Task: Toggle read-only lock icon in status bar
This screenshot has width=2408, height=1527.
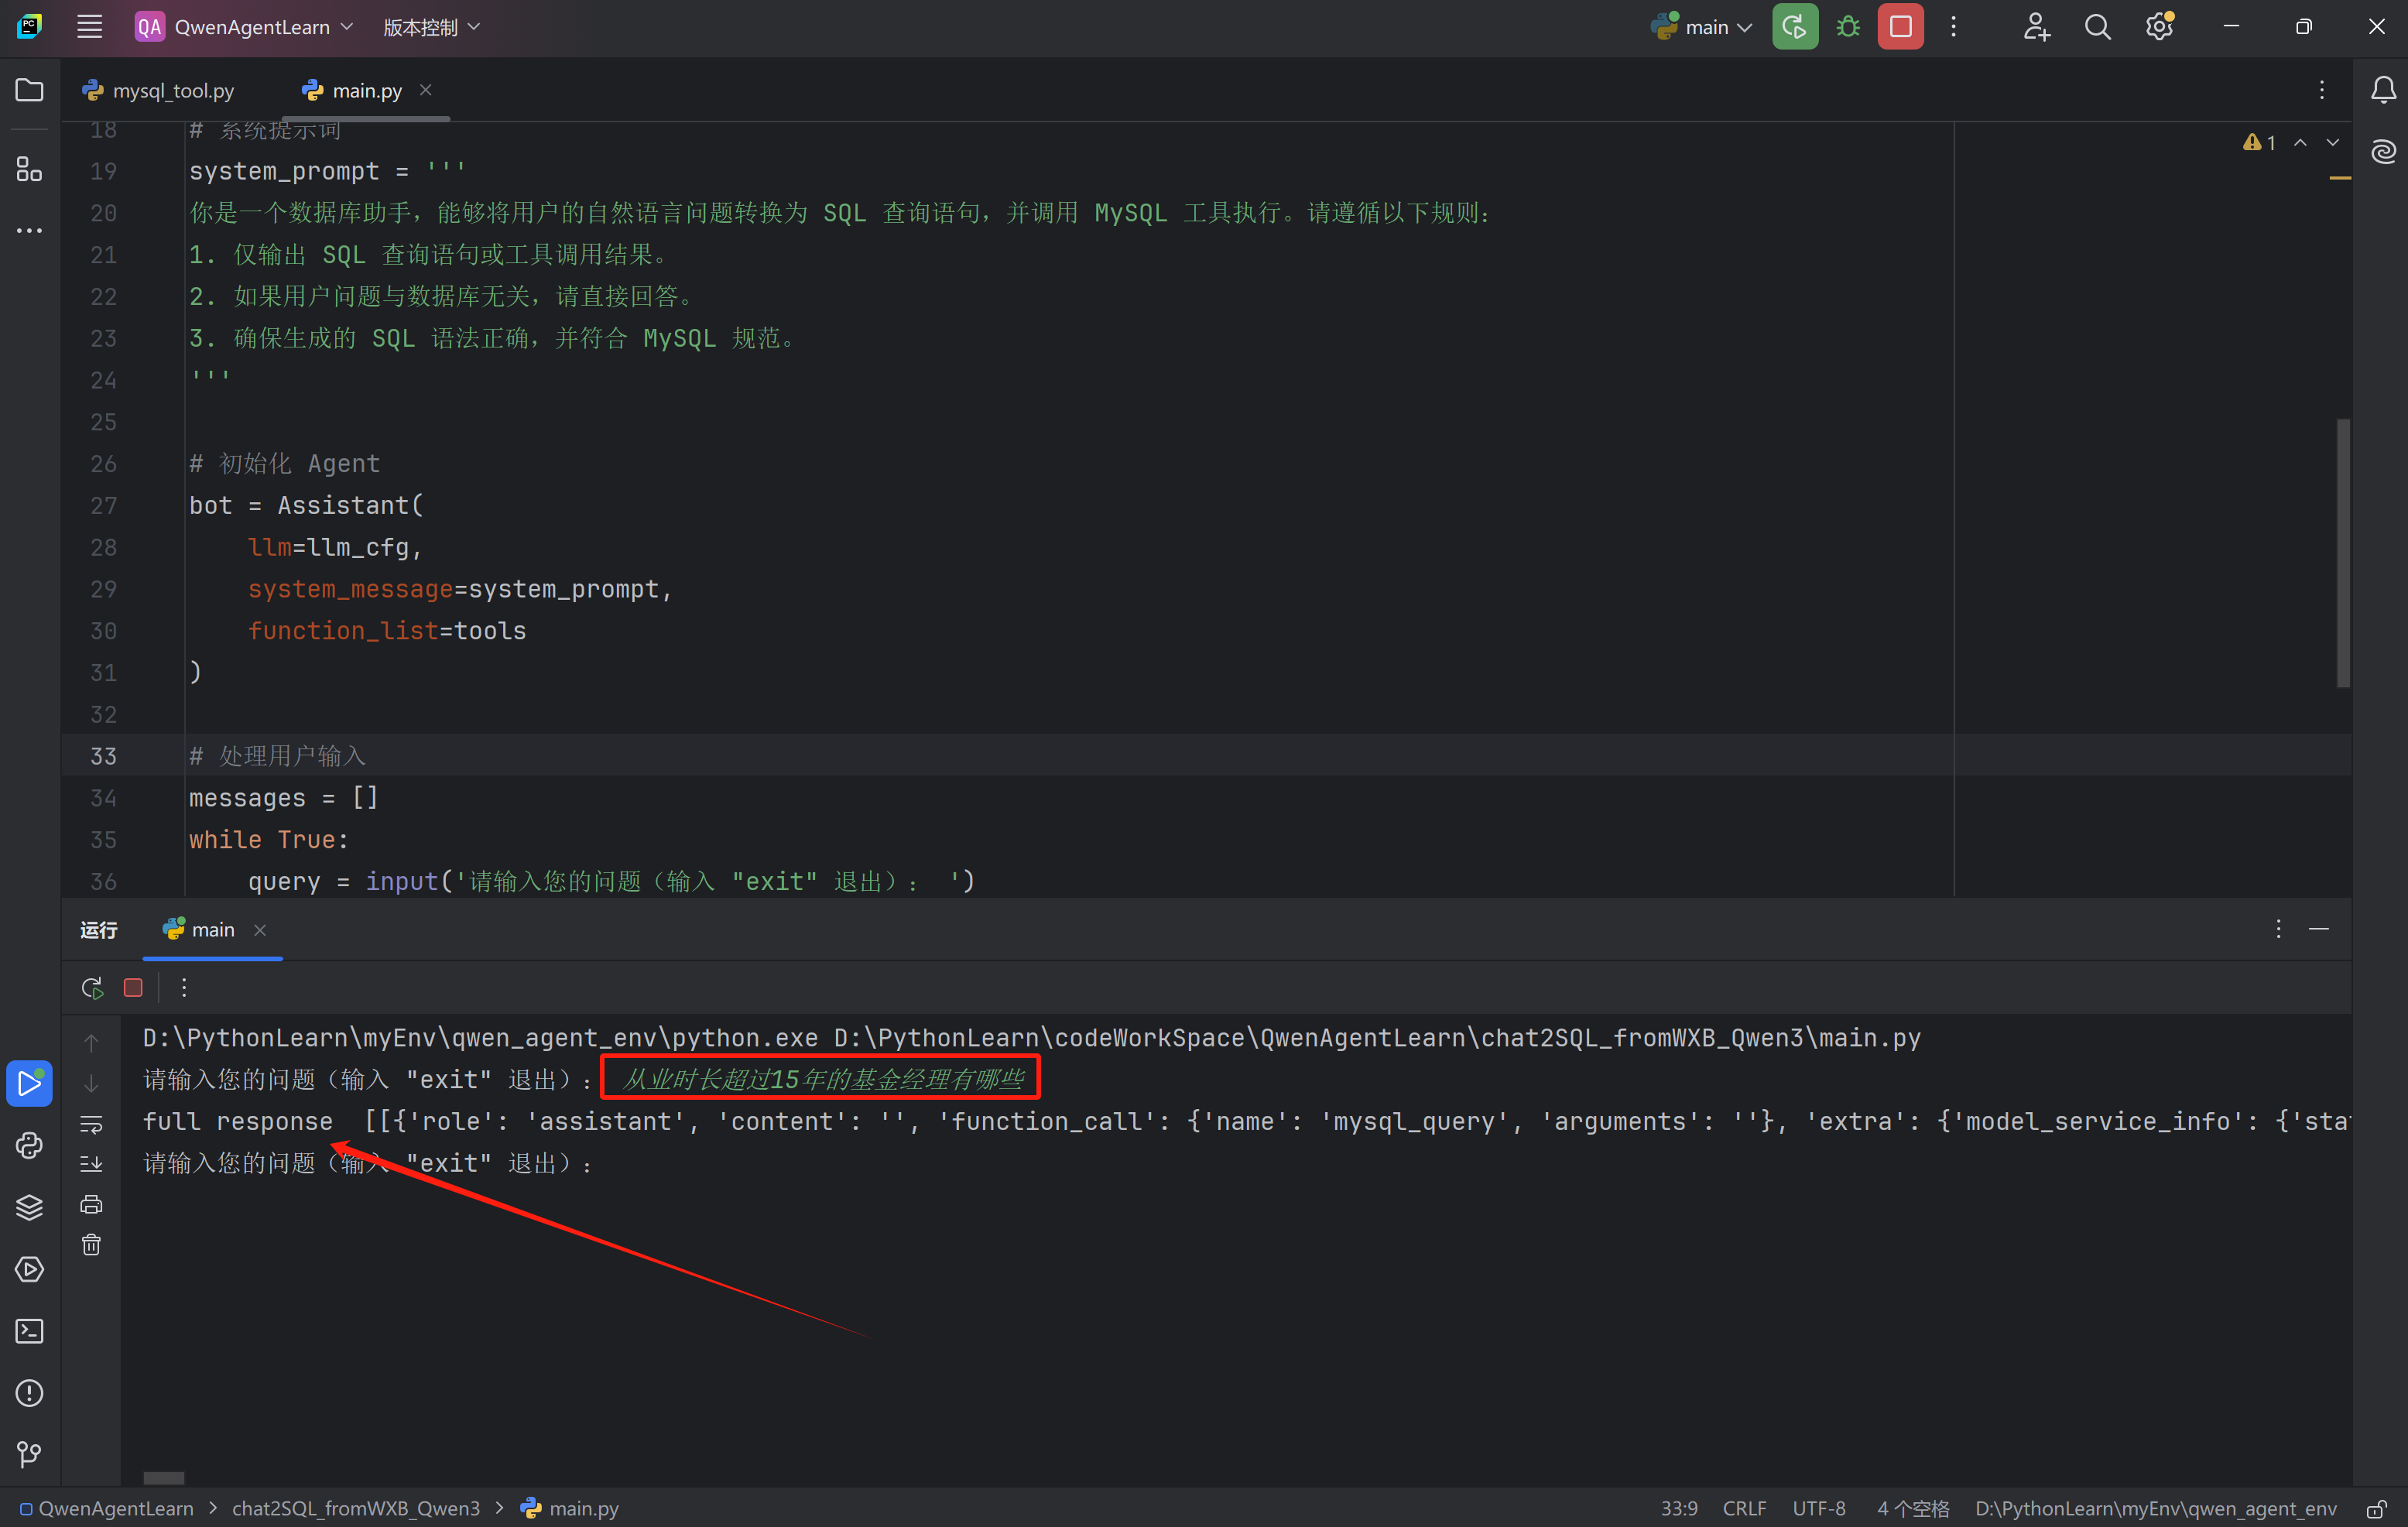Action: 2377,1508
